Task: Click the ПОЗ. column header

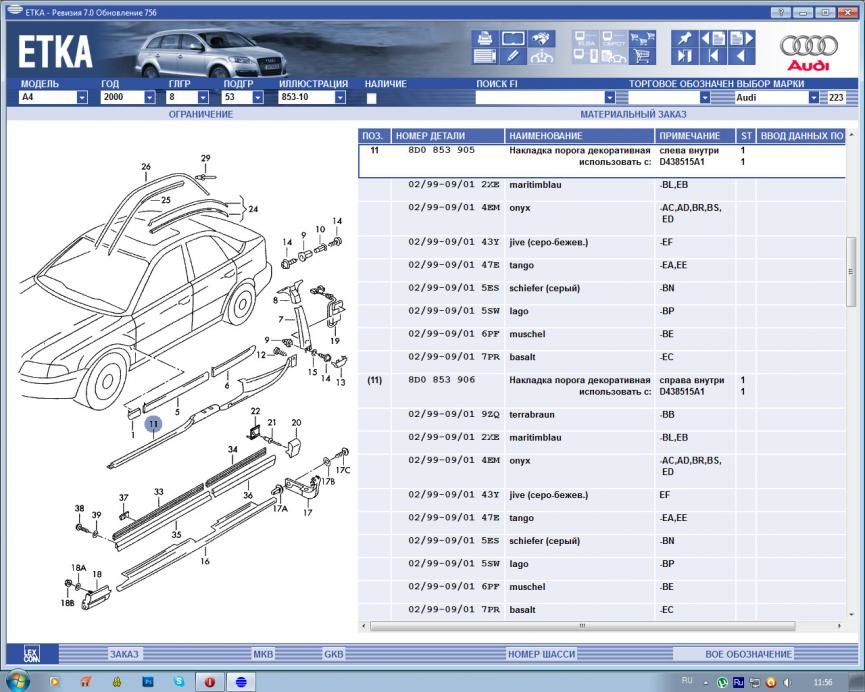Action: click(374, 136)
